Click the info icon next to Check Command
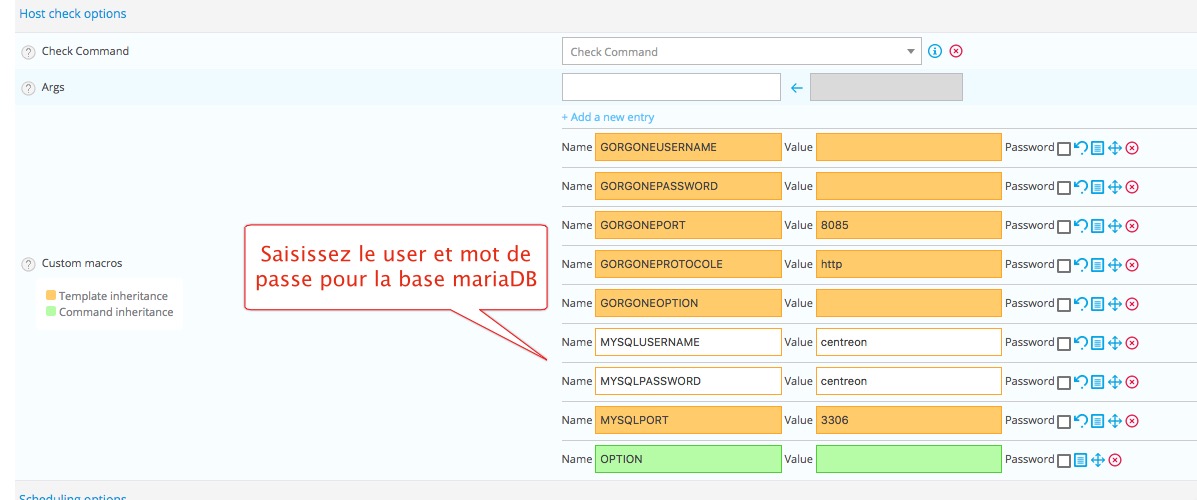 pyautogui.click(x=935, y=51)
